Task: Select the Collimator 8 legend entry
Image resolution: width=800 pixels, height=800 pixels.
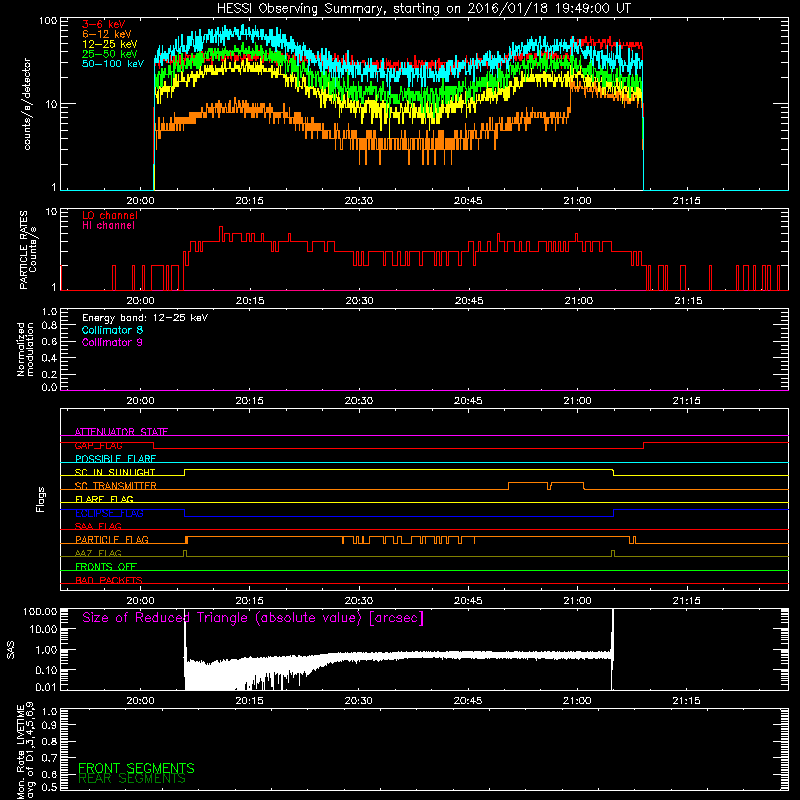Action: coord(112,330)
